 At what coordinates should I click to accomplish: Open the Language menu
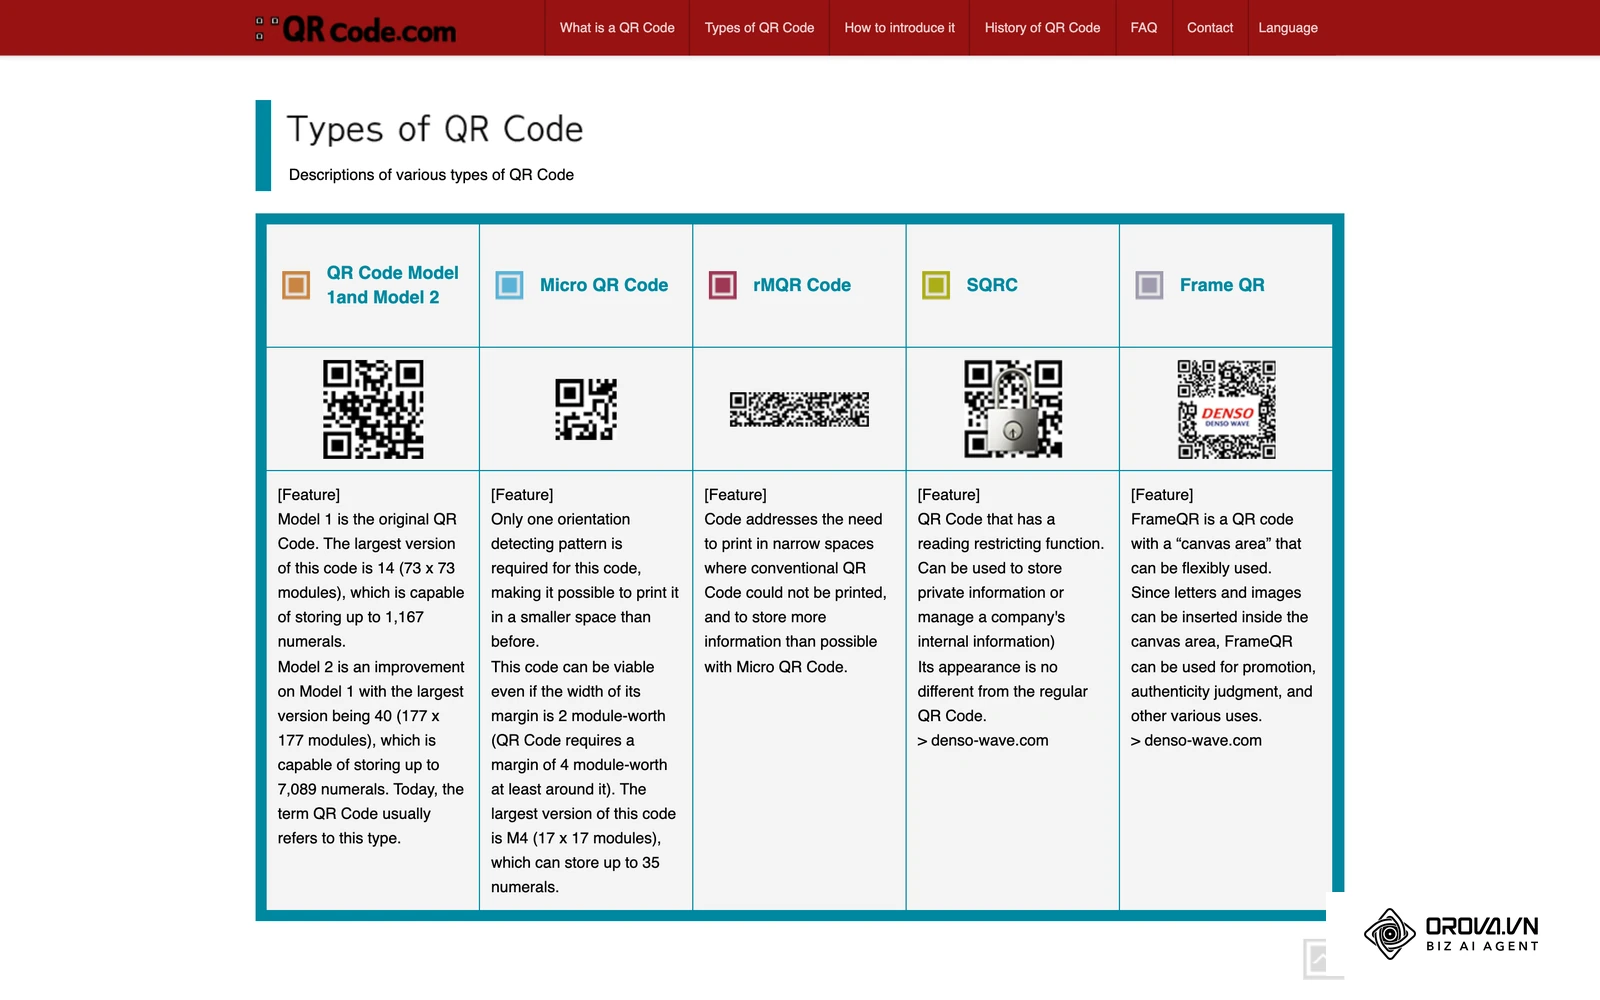coord(1288,28)
